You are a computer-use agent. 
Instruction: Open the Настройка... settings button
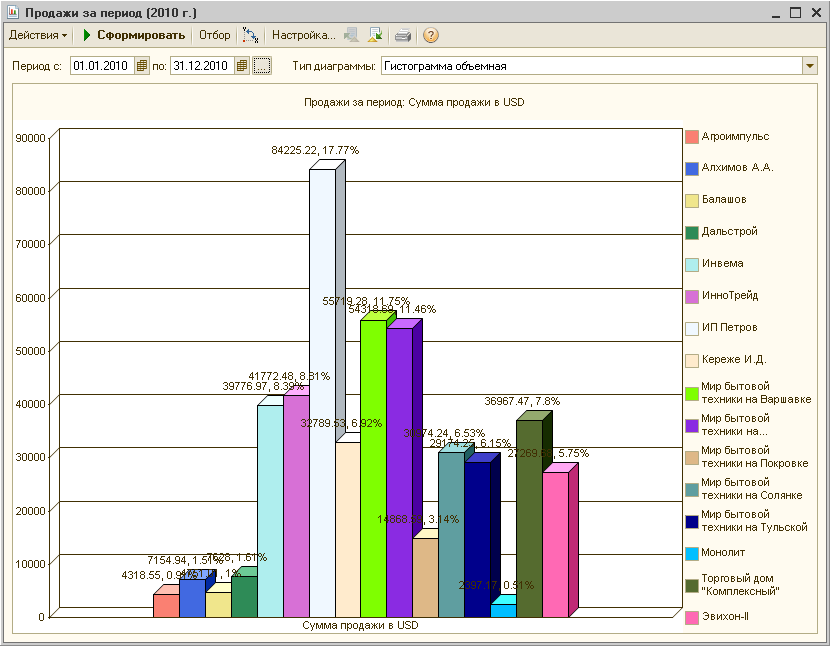tap(303, 35)
